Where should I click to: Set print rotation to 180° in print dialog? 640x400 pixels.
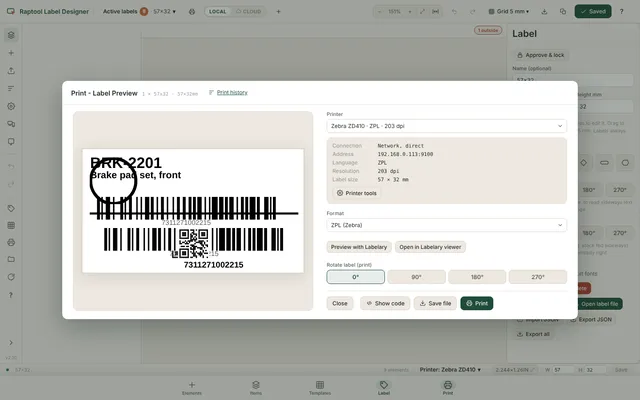coord(477,277)
